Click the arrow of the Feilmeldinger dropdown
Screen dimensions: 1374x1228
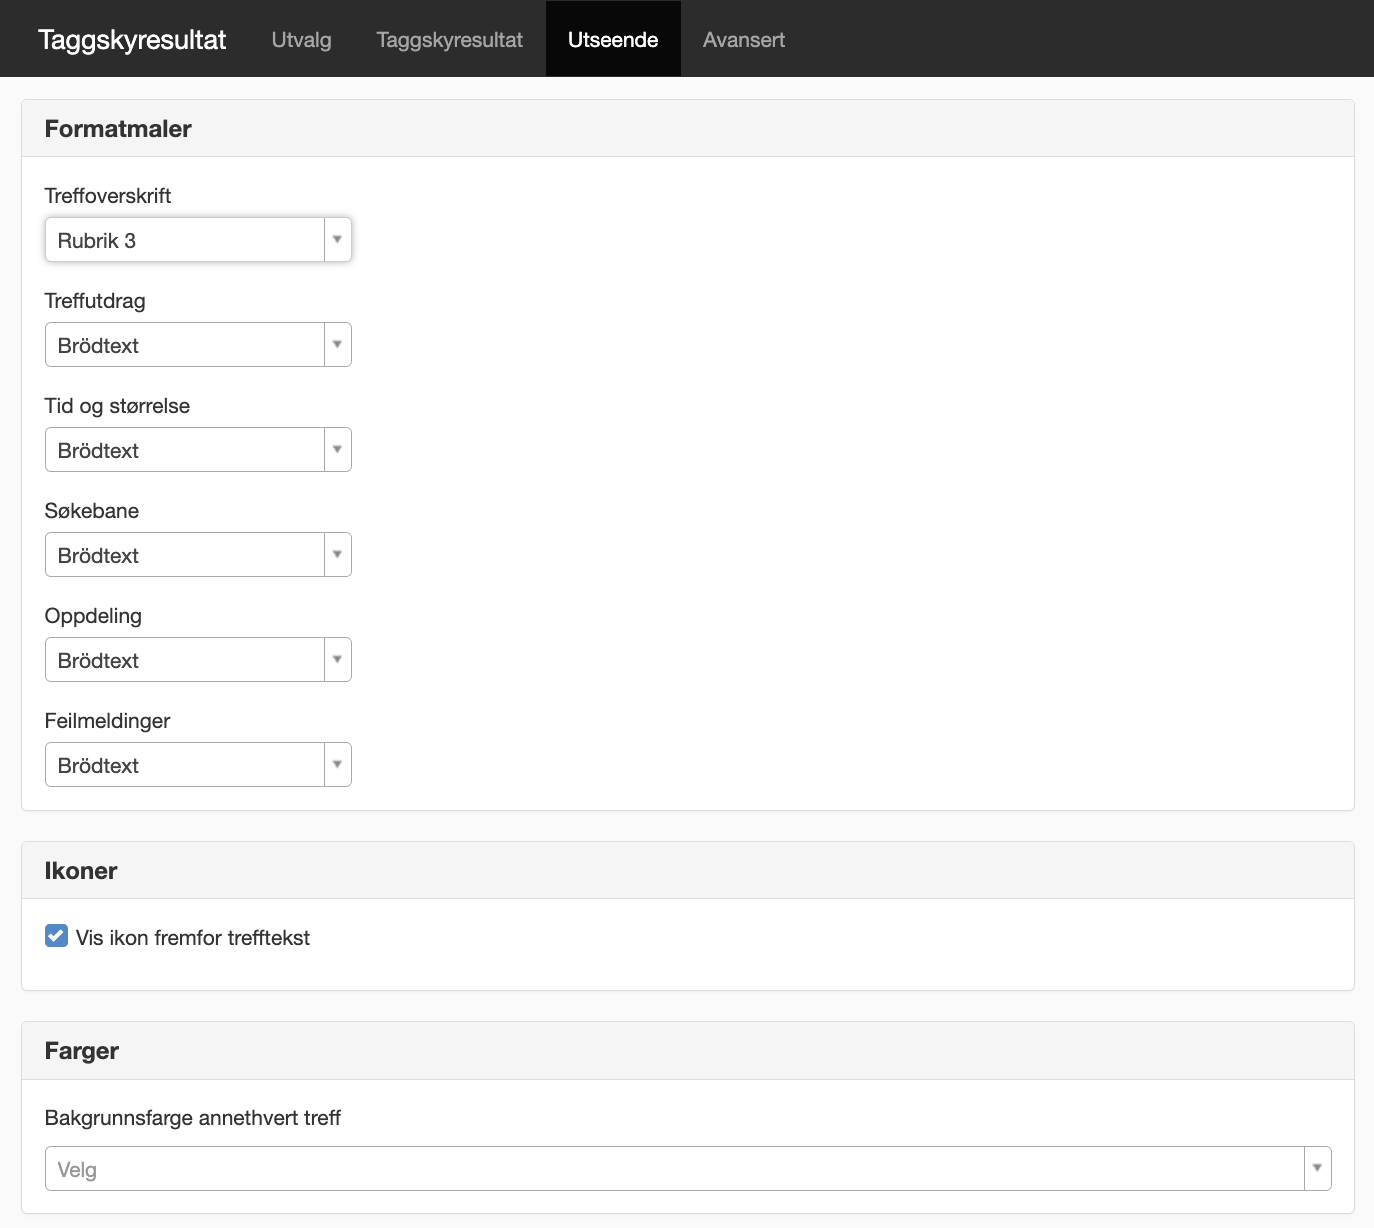tap(338, 765)
